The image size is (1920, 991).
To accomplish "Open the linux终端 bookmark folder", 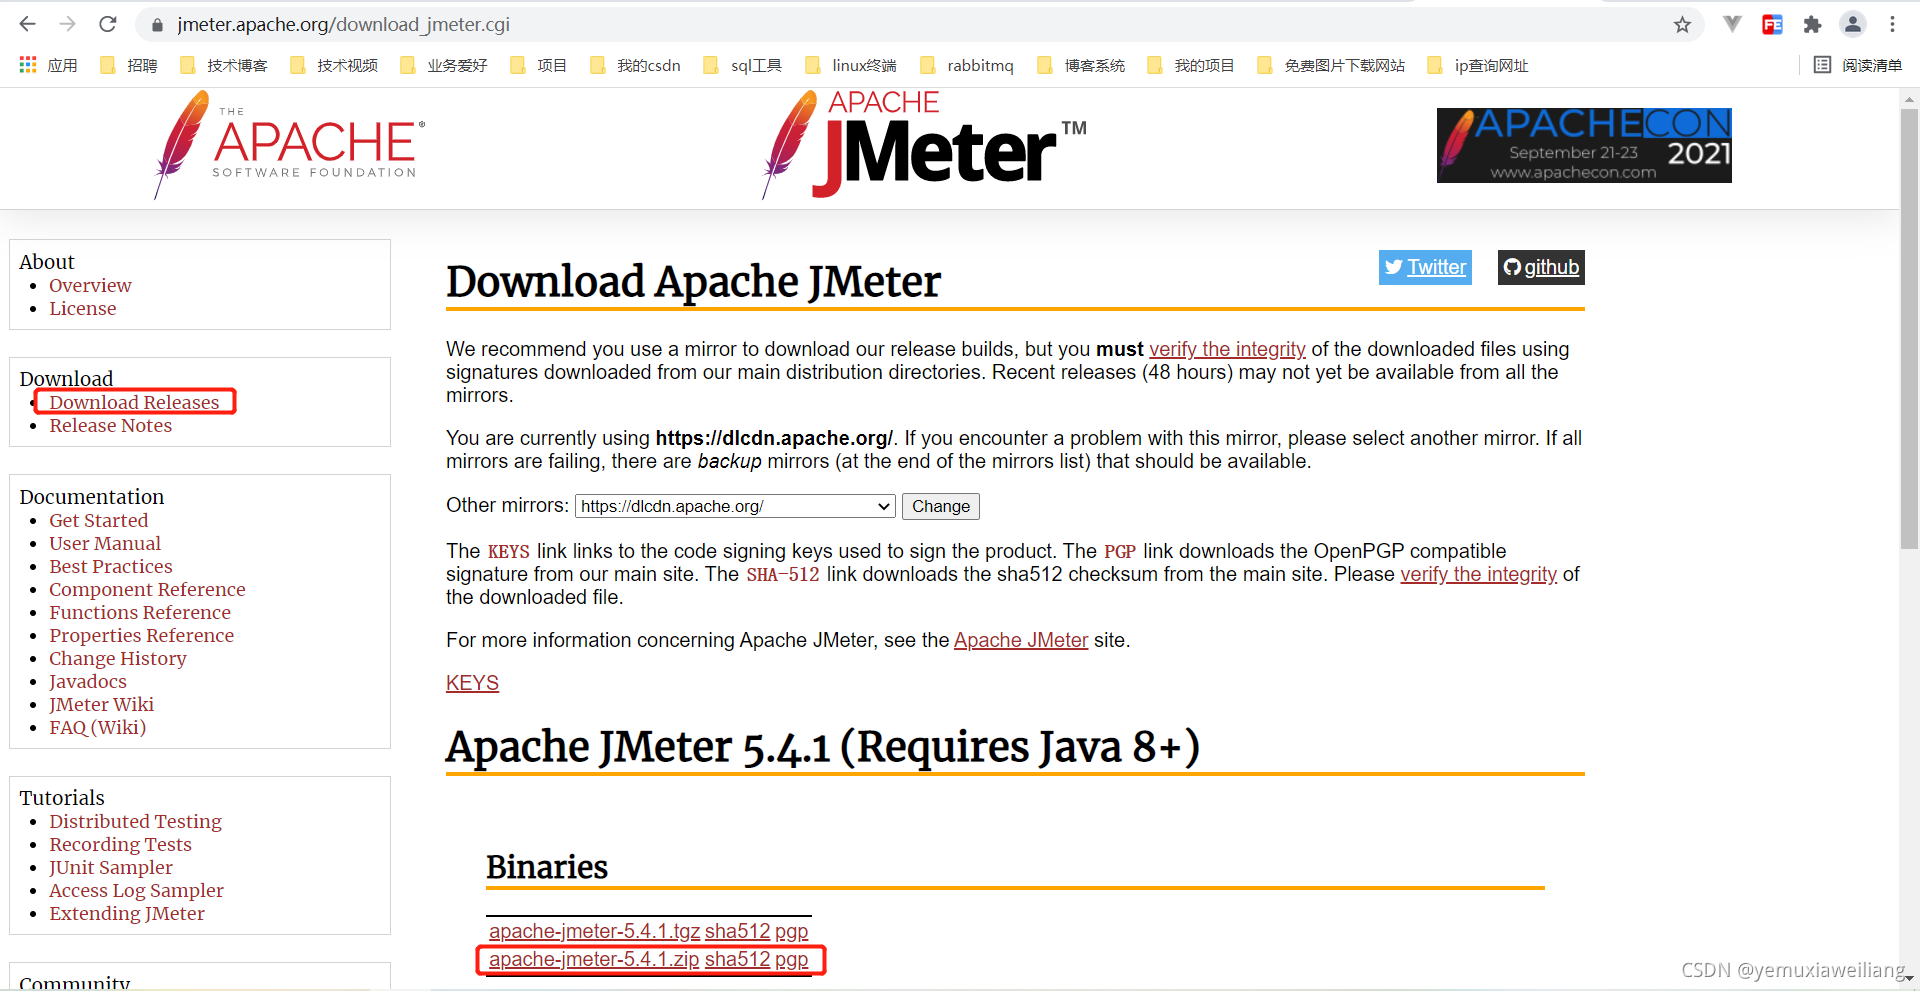I will point(851,65).
